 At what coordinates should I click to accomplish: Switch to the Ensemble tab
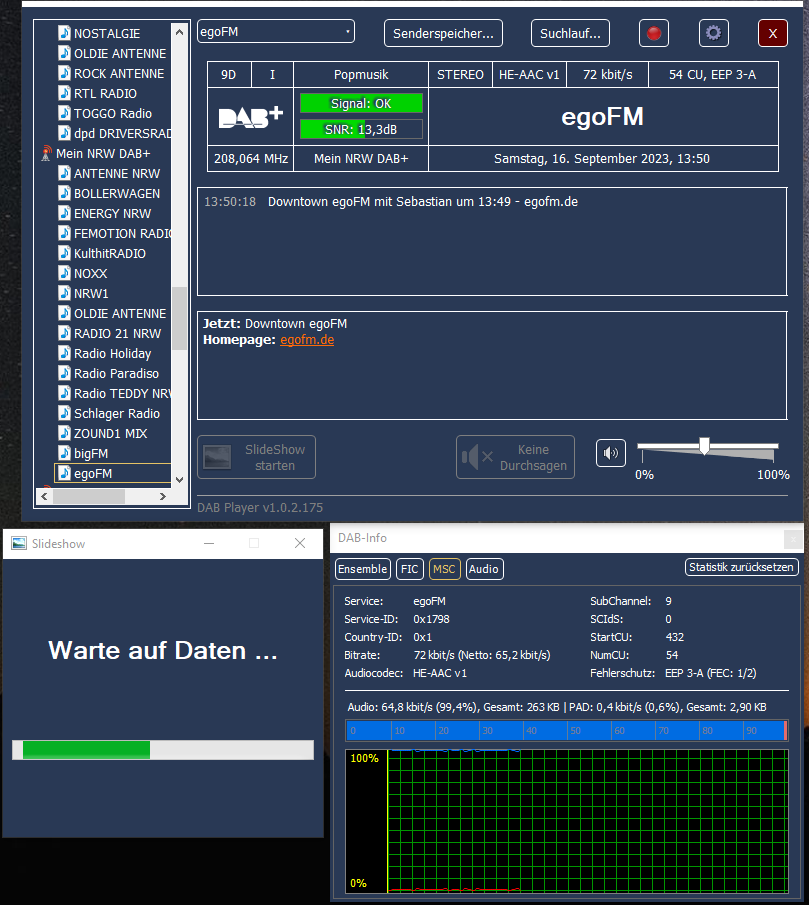coord(362,569)
